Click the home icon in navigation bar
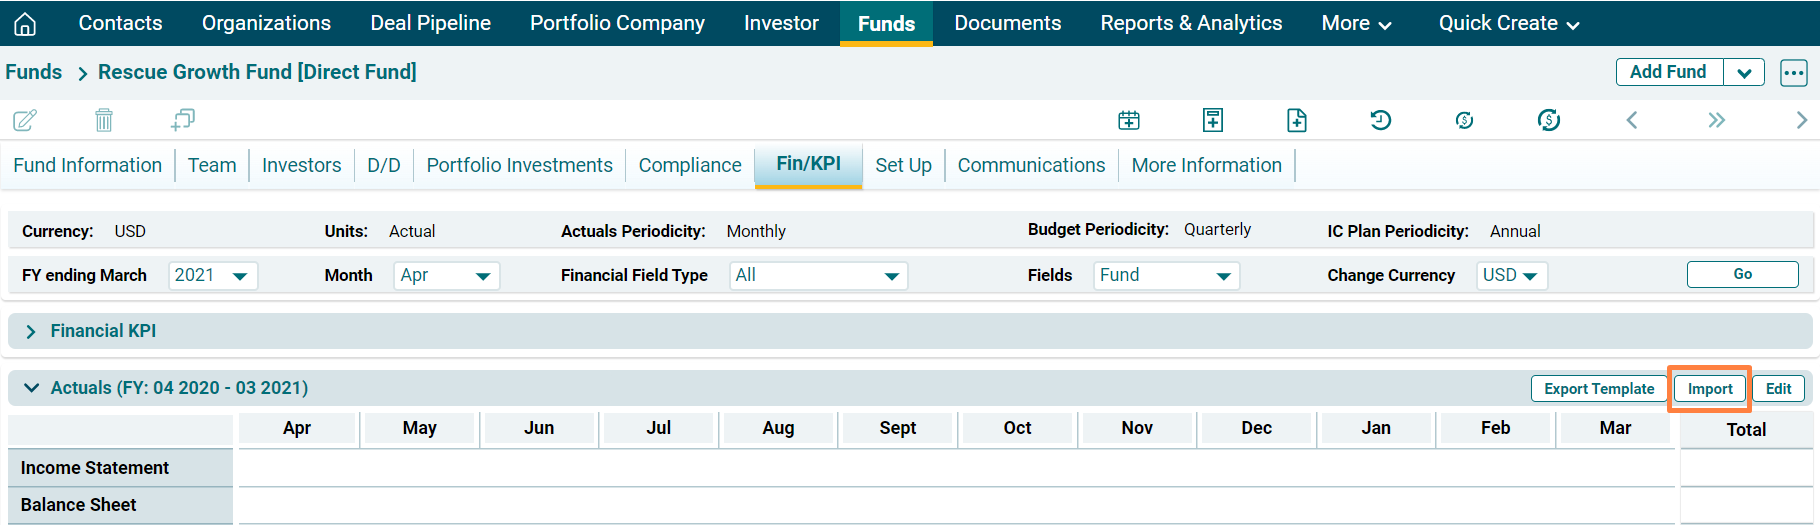Image resolution: width=1820 pixels, height=525 pixels. tap(25, 23)
